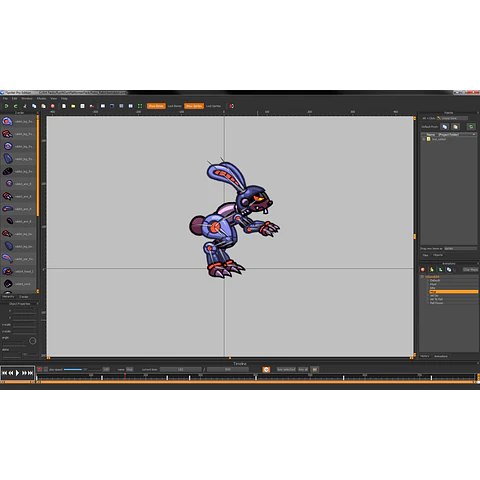Refresh the Palette with the green arrows icon
This screenshot has width=480, height=480.
click(x=471, y=127)
